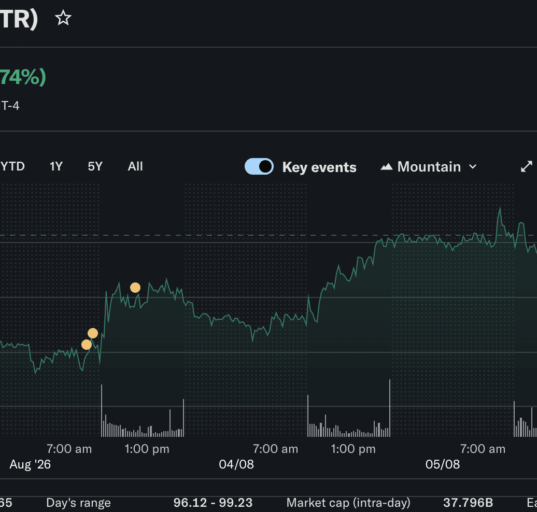The width and height of the screenshot is (537, 512).
Task: Select the 1Y time range
Action: (x=56, y=166)
